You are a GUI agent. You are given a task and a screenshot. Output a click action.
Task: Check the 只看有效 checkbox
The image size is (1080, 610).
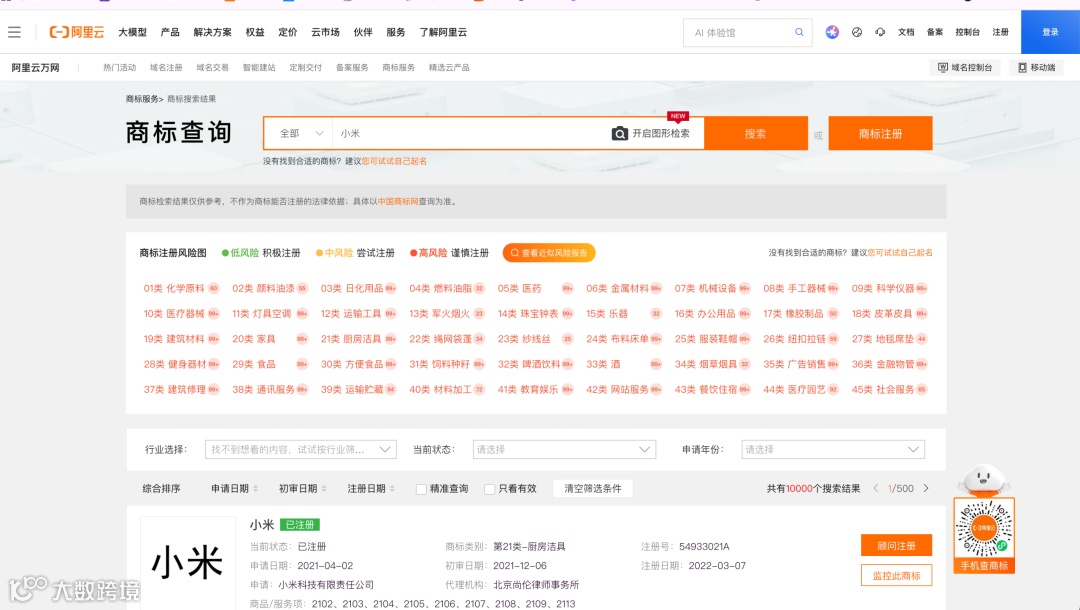[489, 489]
